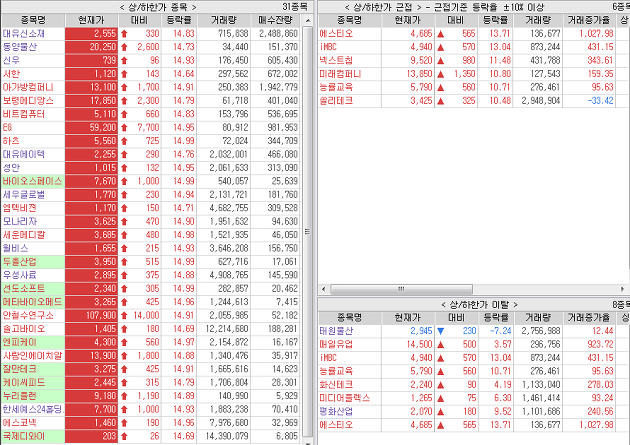Click the red triangle icon in 매일유업 row
The image size is (630, 445).
(441, 345)
